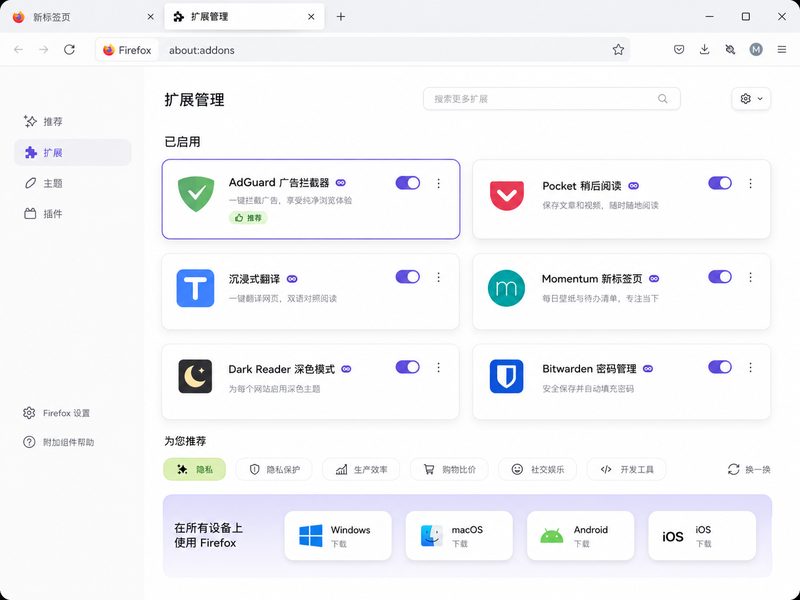Click the Dark Reader moon icon
This screenshot has height=600, width=800.
click(x=195, y=377)
